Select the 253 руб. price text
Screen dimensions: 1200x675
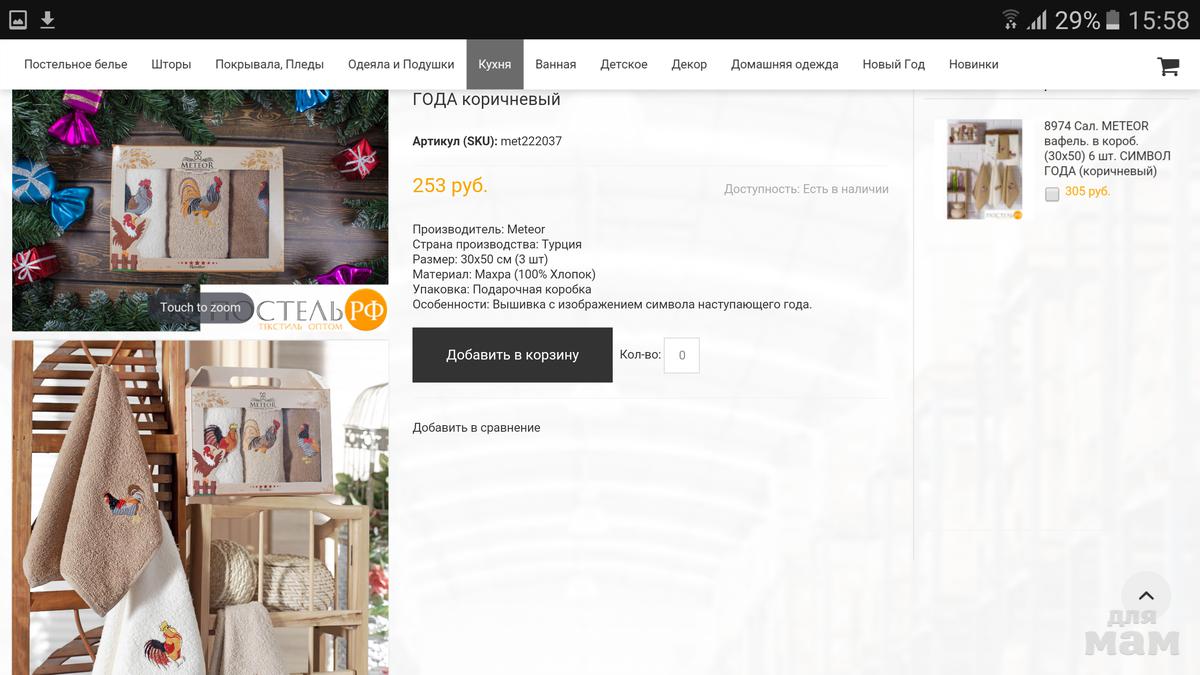click(450, 186)
